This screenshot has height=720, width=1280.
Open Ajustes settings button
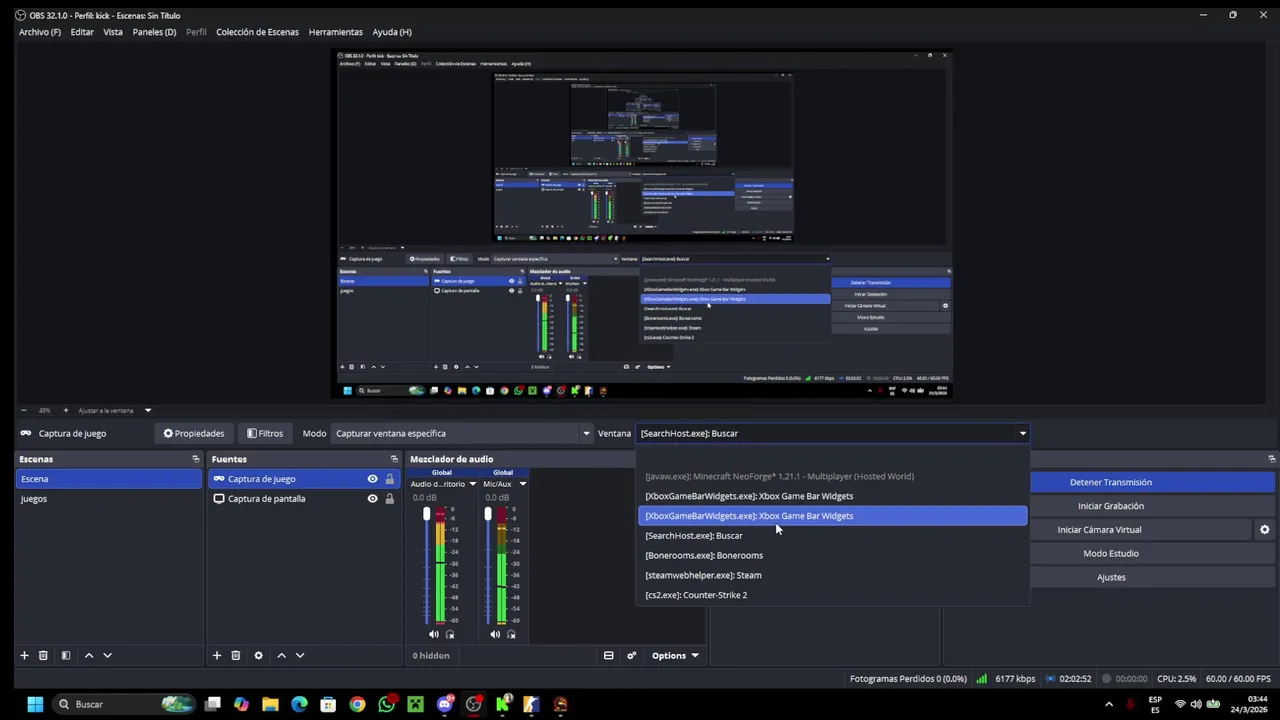click(1111, 577)
